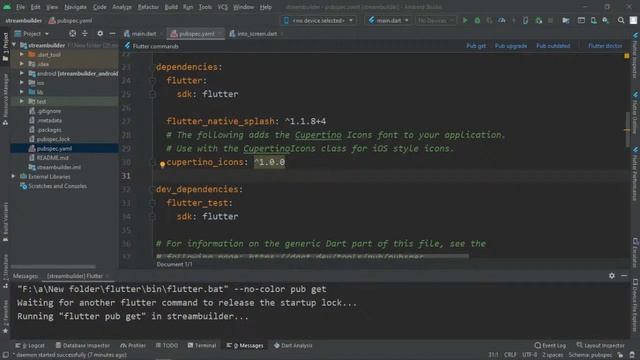Expand the test folder
The image size is (640, 360).
[22, 101]
